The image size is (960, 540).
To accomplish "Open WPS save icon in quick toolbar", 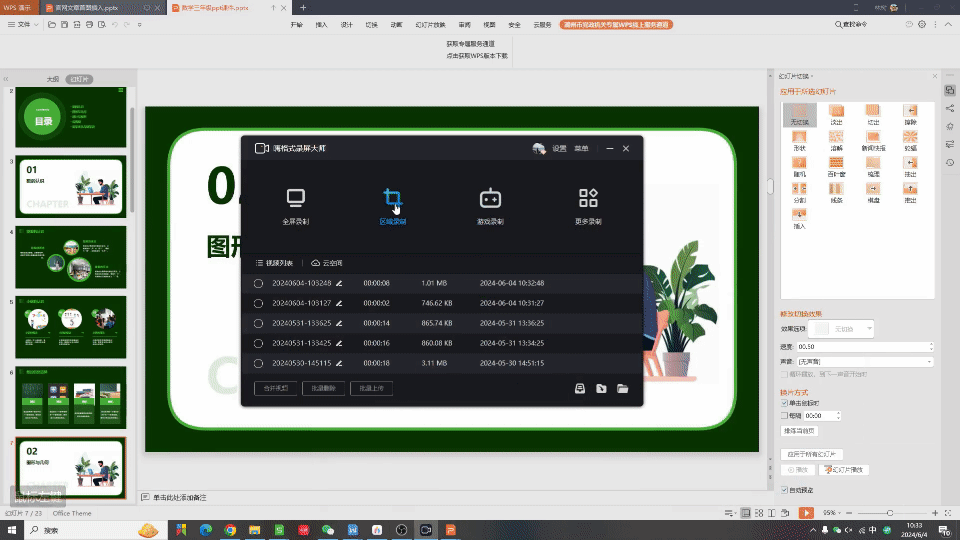I will [x=64, y=24].
